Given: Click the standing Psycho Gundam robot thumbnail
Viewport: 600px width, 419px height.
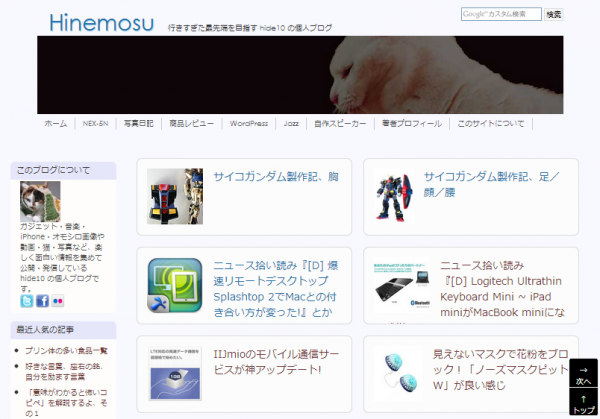Looking at the screenshot, I should pyautogui.click(x=394, y=196).
